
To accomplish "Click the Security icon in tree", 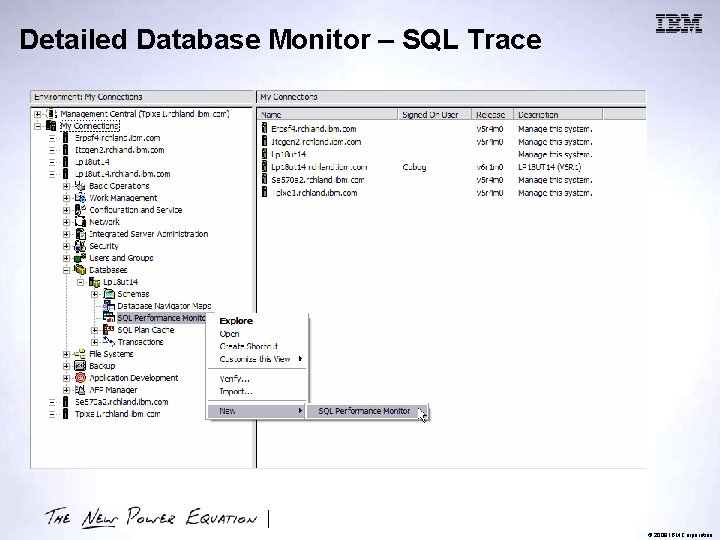I will pos(80,246).
